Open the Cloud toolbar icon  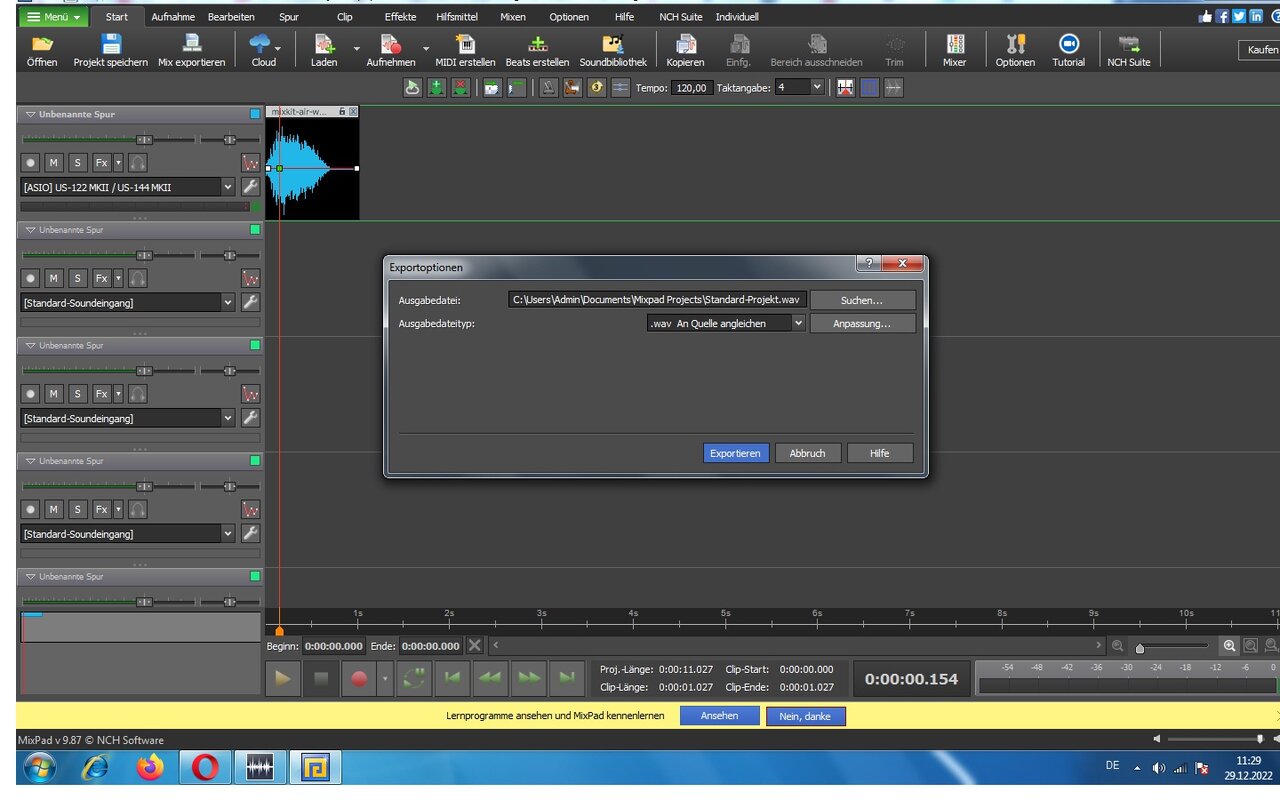click(261, 44)
